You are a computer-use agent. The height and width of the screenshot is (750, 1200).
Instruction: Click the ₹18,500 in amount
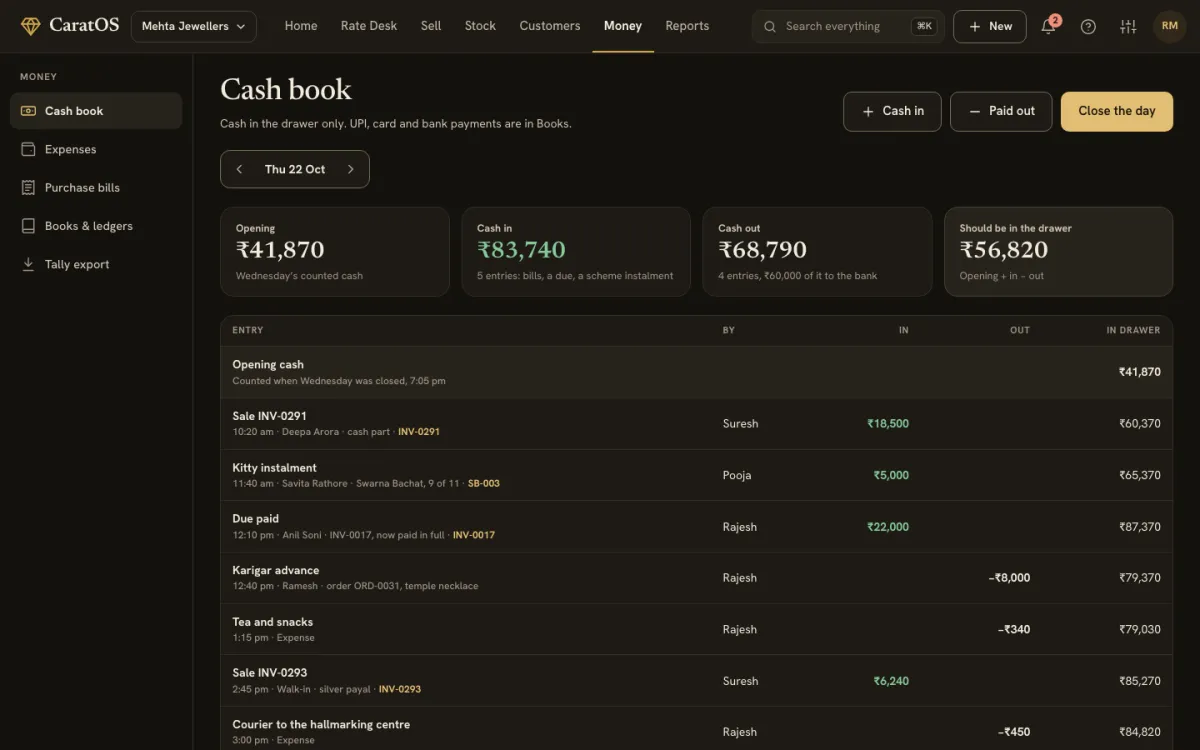click(888, 424)
